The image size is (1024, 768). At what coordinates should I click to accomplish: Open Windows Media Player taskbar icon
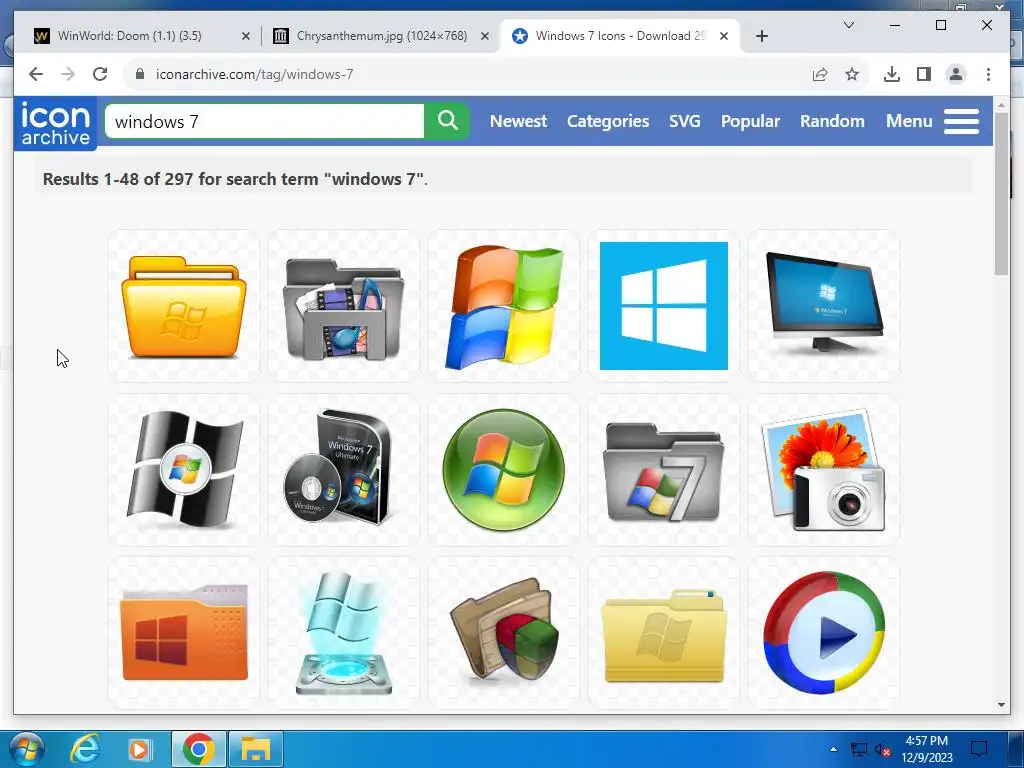tap(138, 749)
